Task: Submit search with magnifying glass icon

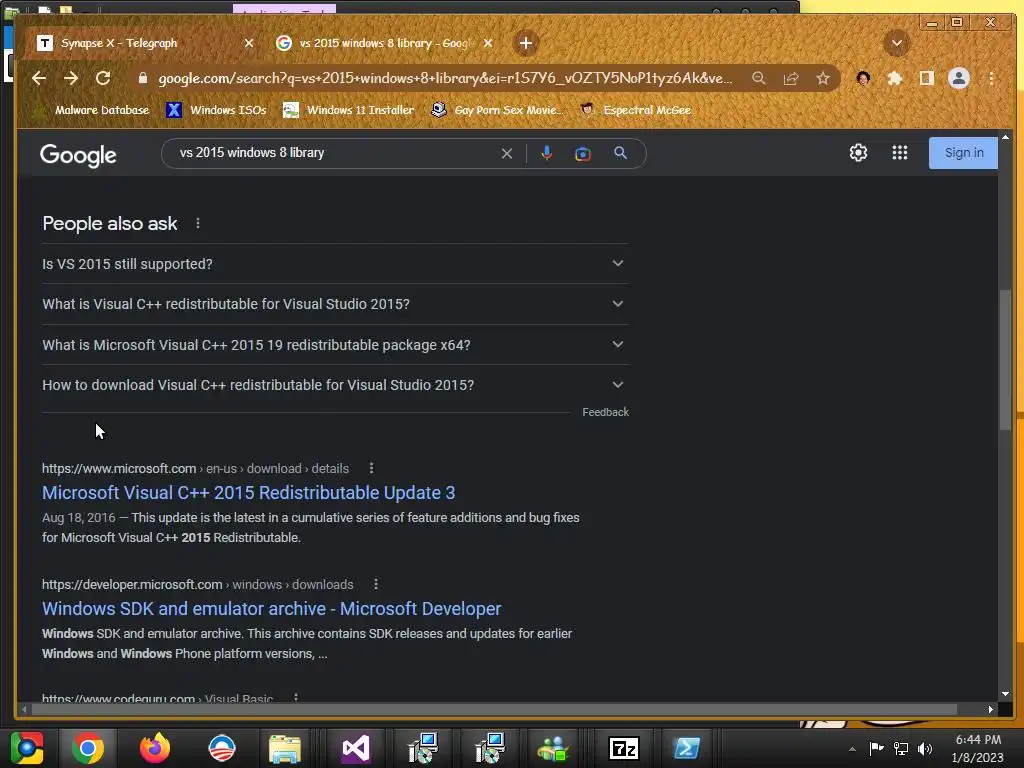Action: tap(620, 153)
